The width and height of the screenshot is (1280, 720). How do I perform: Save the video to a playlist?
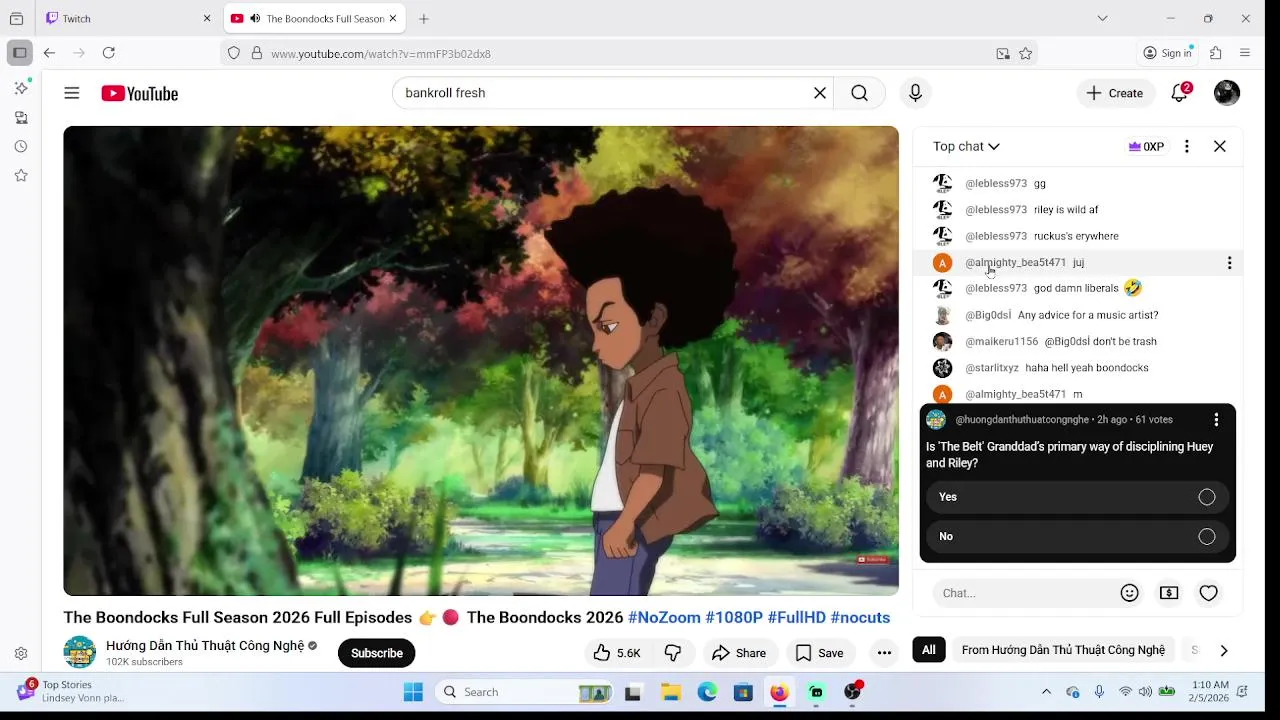click(819, 653)
